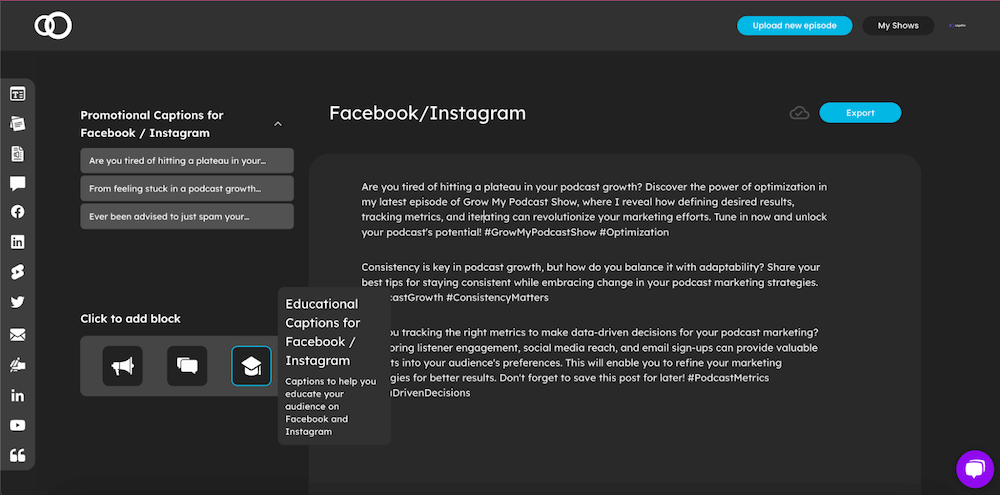Click the interlocking circles logo
1000x495 pixels.
coord(53,26)
